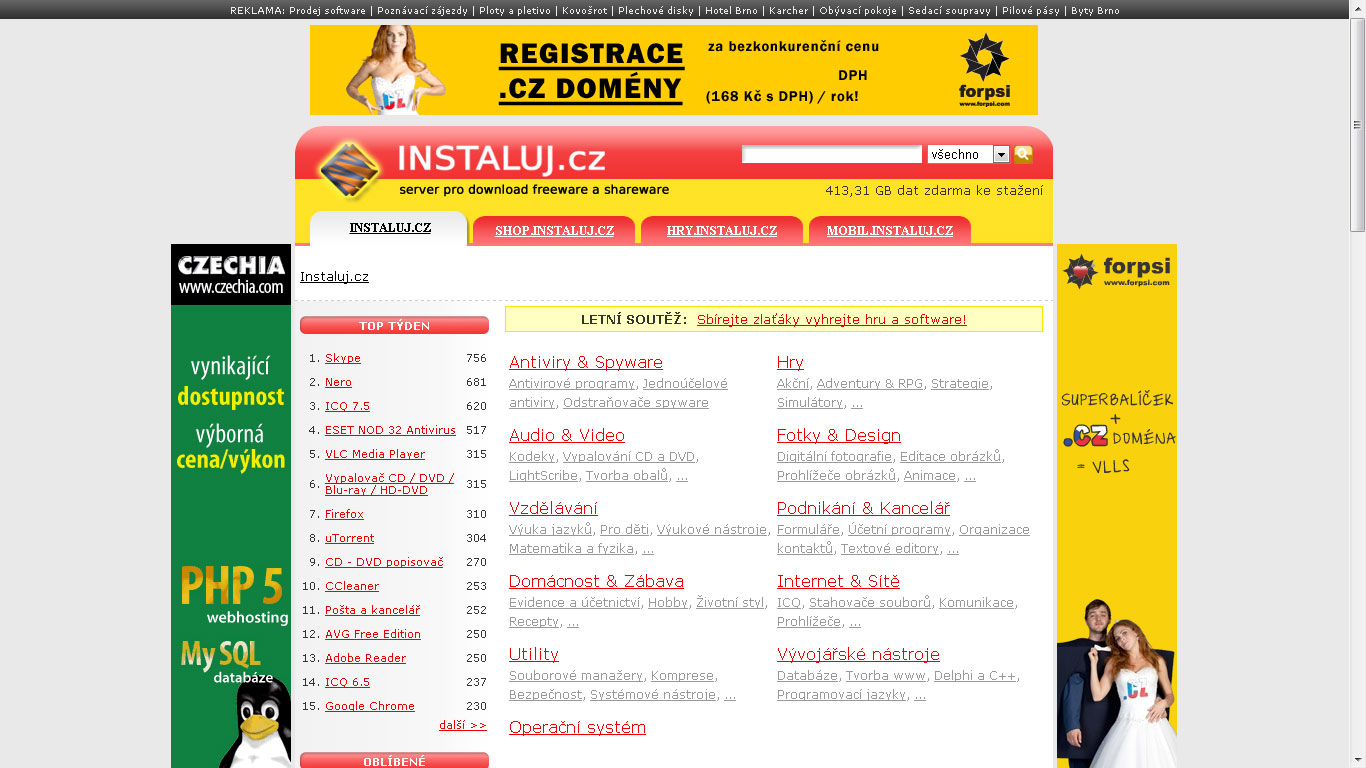The image size is (1366, 768).
Task: Click the forpsi Superbalíček side banner
Action: [1117, 506]
